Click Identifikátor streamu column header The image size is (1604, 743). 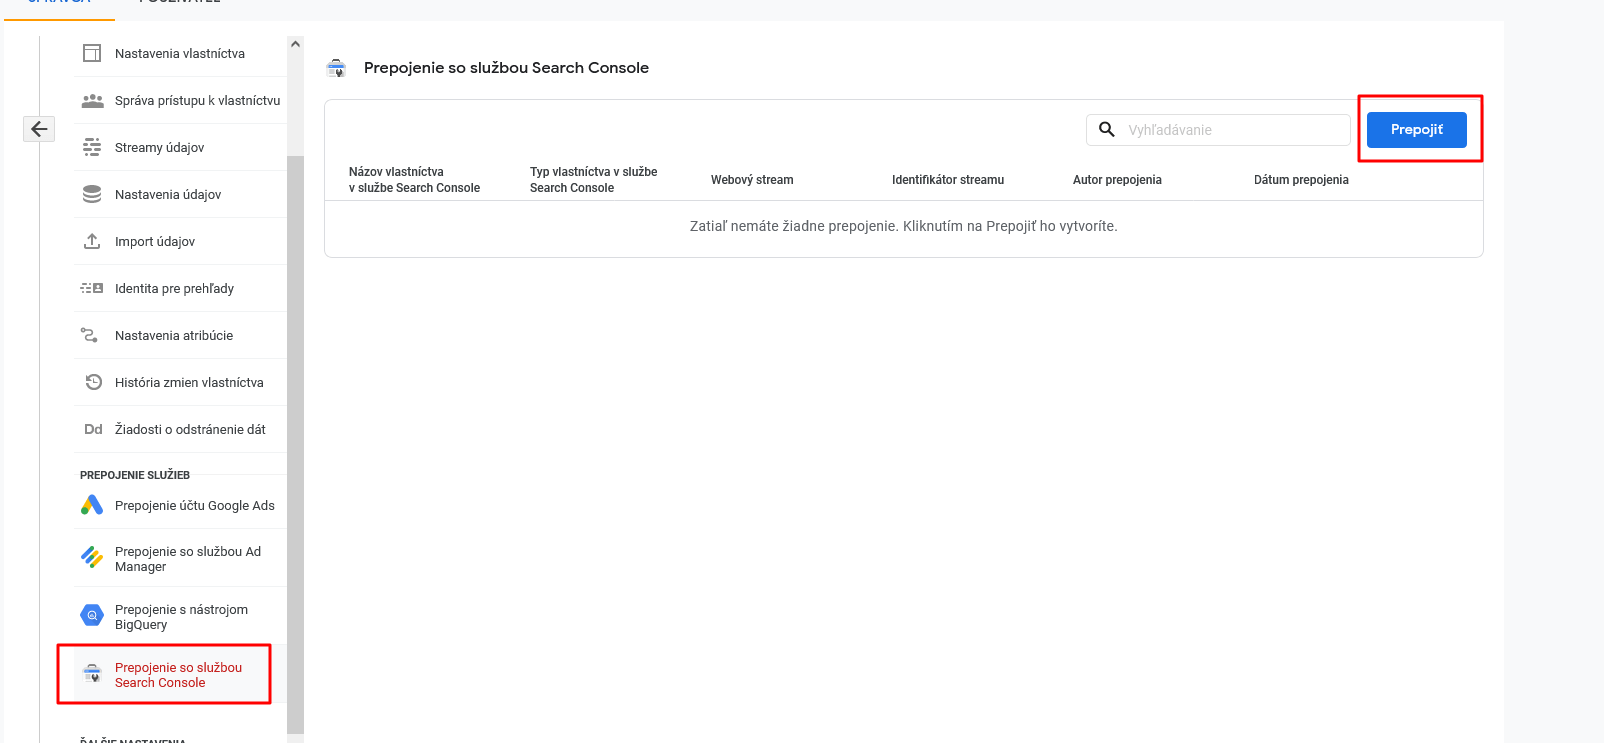(x=948, y=180)
